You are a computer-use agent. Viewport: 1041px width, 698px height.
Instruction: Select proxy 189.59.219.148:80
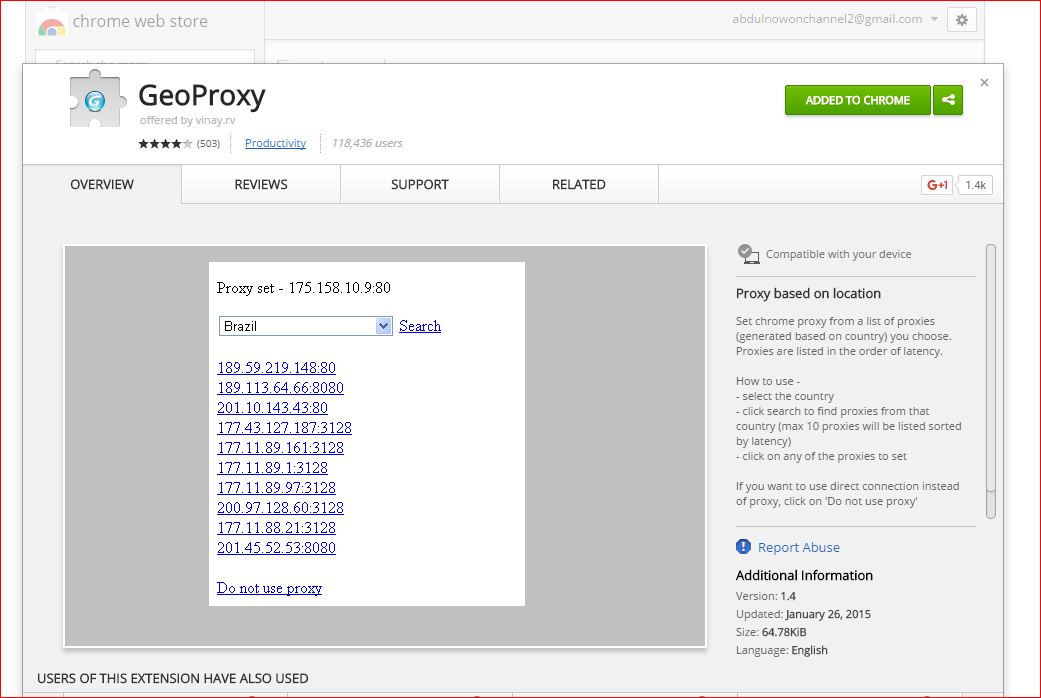[x=276, y=368]
